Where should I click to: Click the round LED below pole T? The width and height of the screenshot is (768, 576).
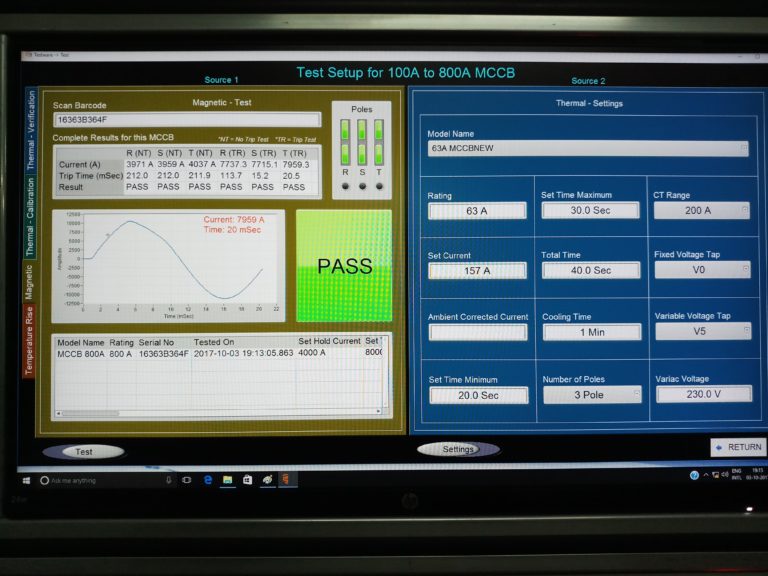(379, 186)
